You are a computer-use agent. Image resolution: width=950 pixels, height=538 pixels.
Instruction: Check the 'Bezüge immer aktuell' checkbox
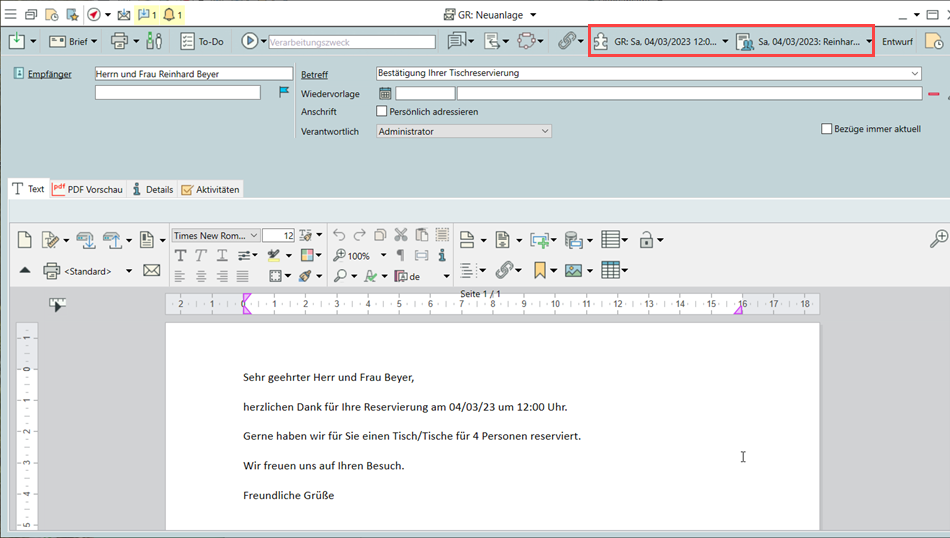pyautogui.click(x=826, y=129)
